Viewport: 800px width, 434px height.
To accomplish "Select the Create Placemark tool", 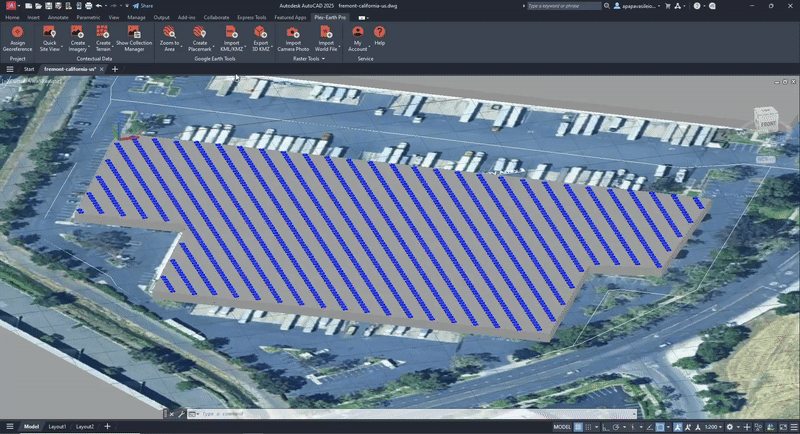I will [x=199, y=38].
